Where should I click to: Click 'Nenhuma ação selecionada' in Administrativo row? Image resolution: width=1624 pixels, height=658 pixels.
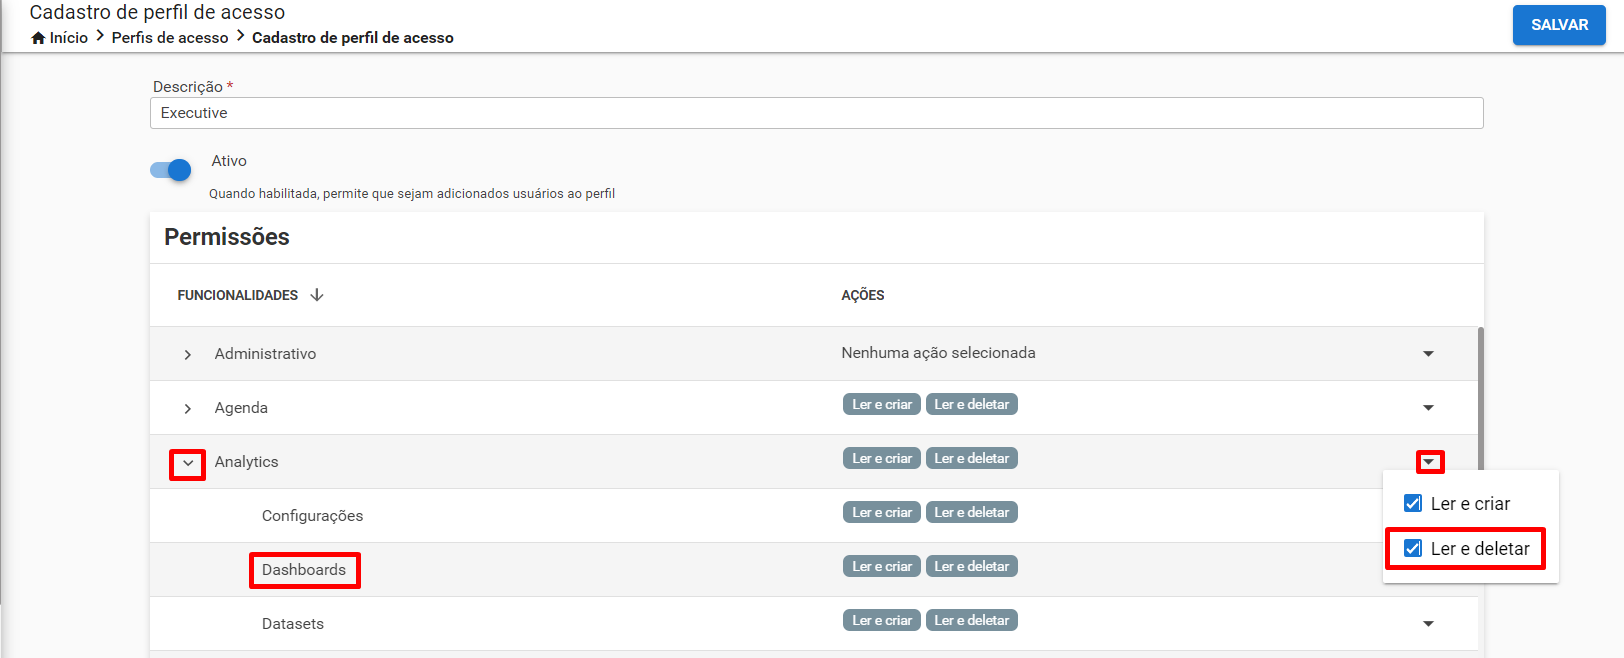pos(938,353)
